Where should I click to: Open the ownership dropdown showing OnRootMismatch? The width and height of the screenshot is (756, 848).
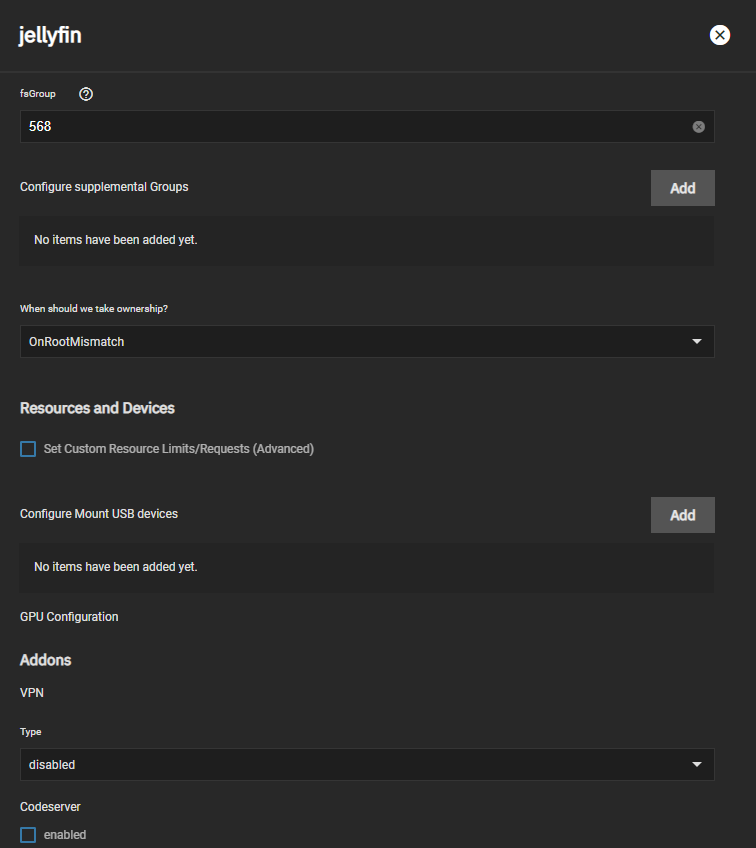[367, 341]
